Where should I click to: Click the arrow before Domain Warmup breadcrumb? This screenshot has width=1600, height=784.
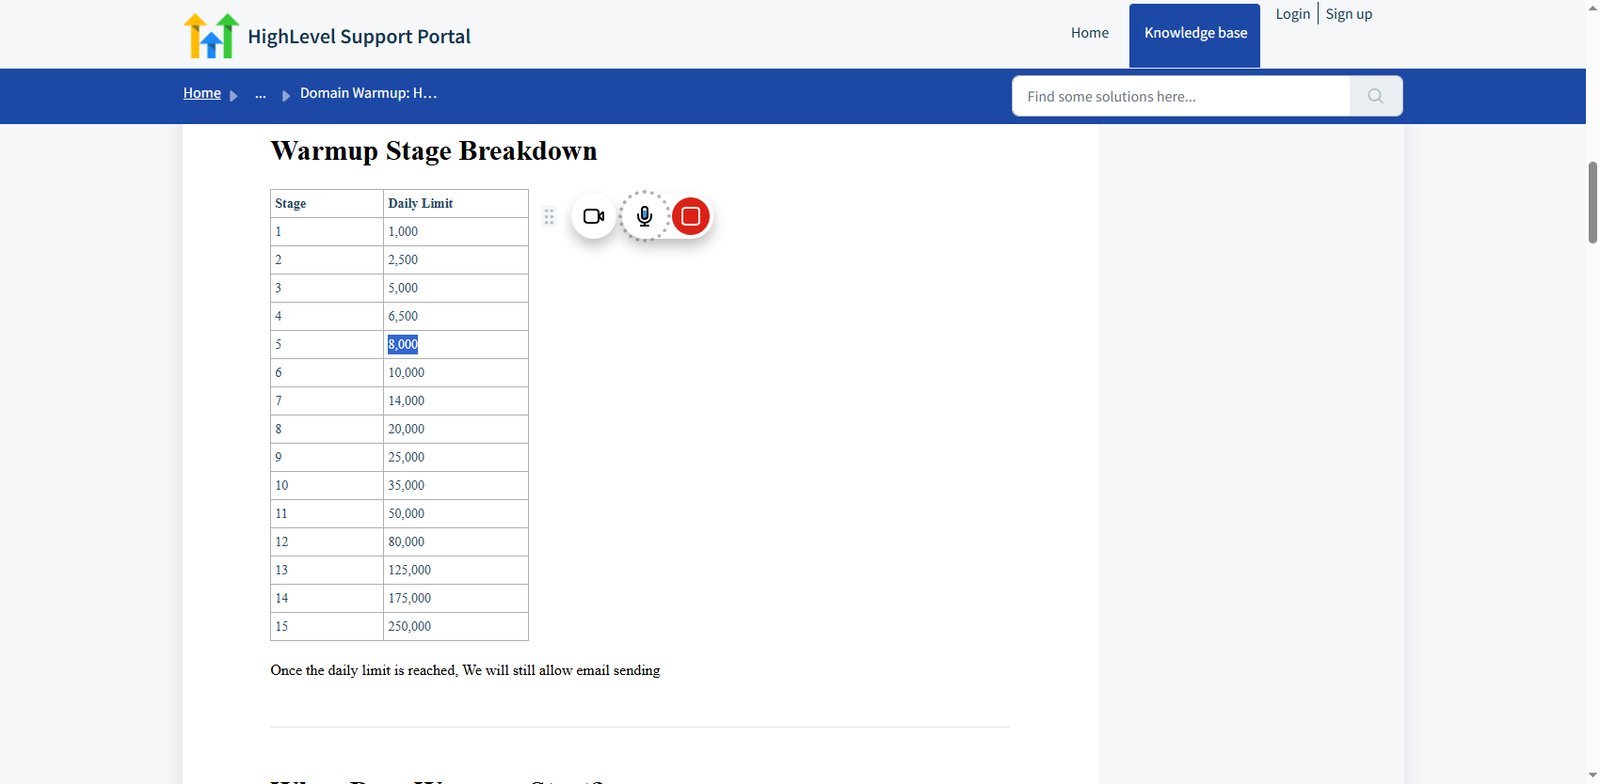286,95
